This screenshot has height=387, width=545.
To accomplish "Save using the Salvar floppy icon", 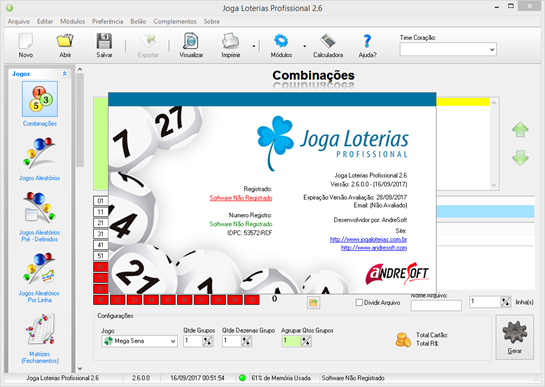I will (x=104, y=45).
